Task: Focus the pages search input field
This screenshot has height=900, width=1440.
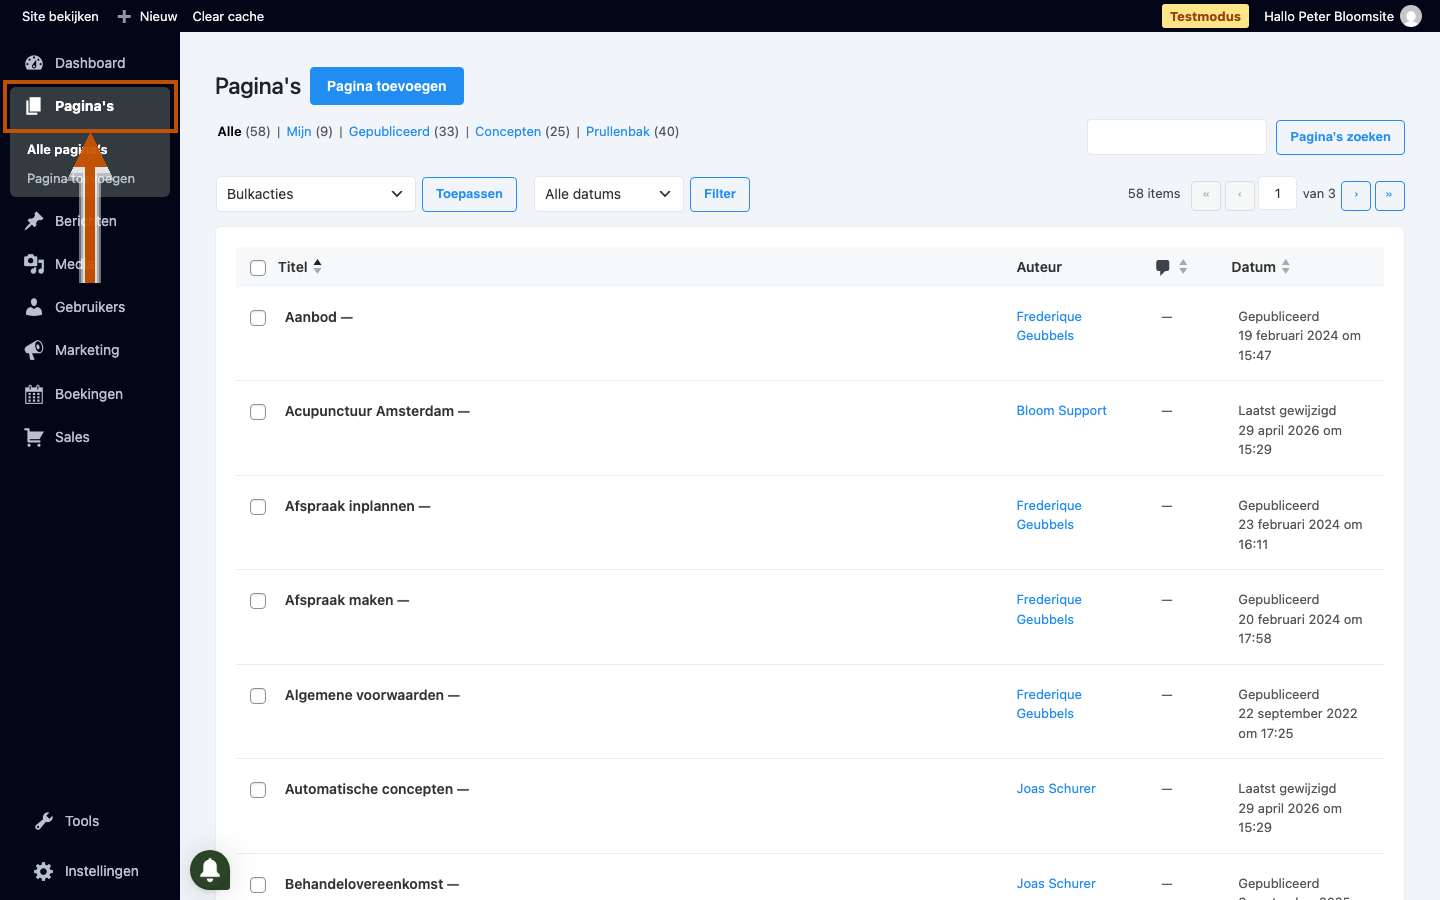Action: 1177,137
